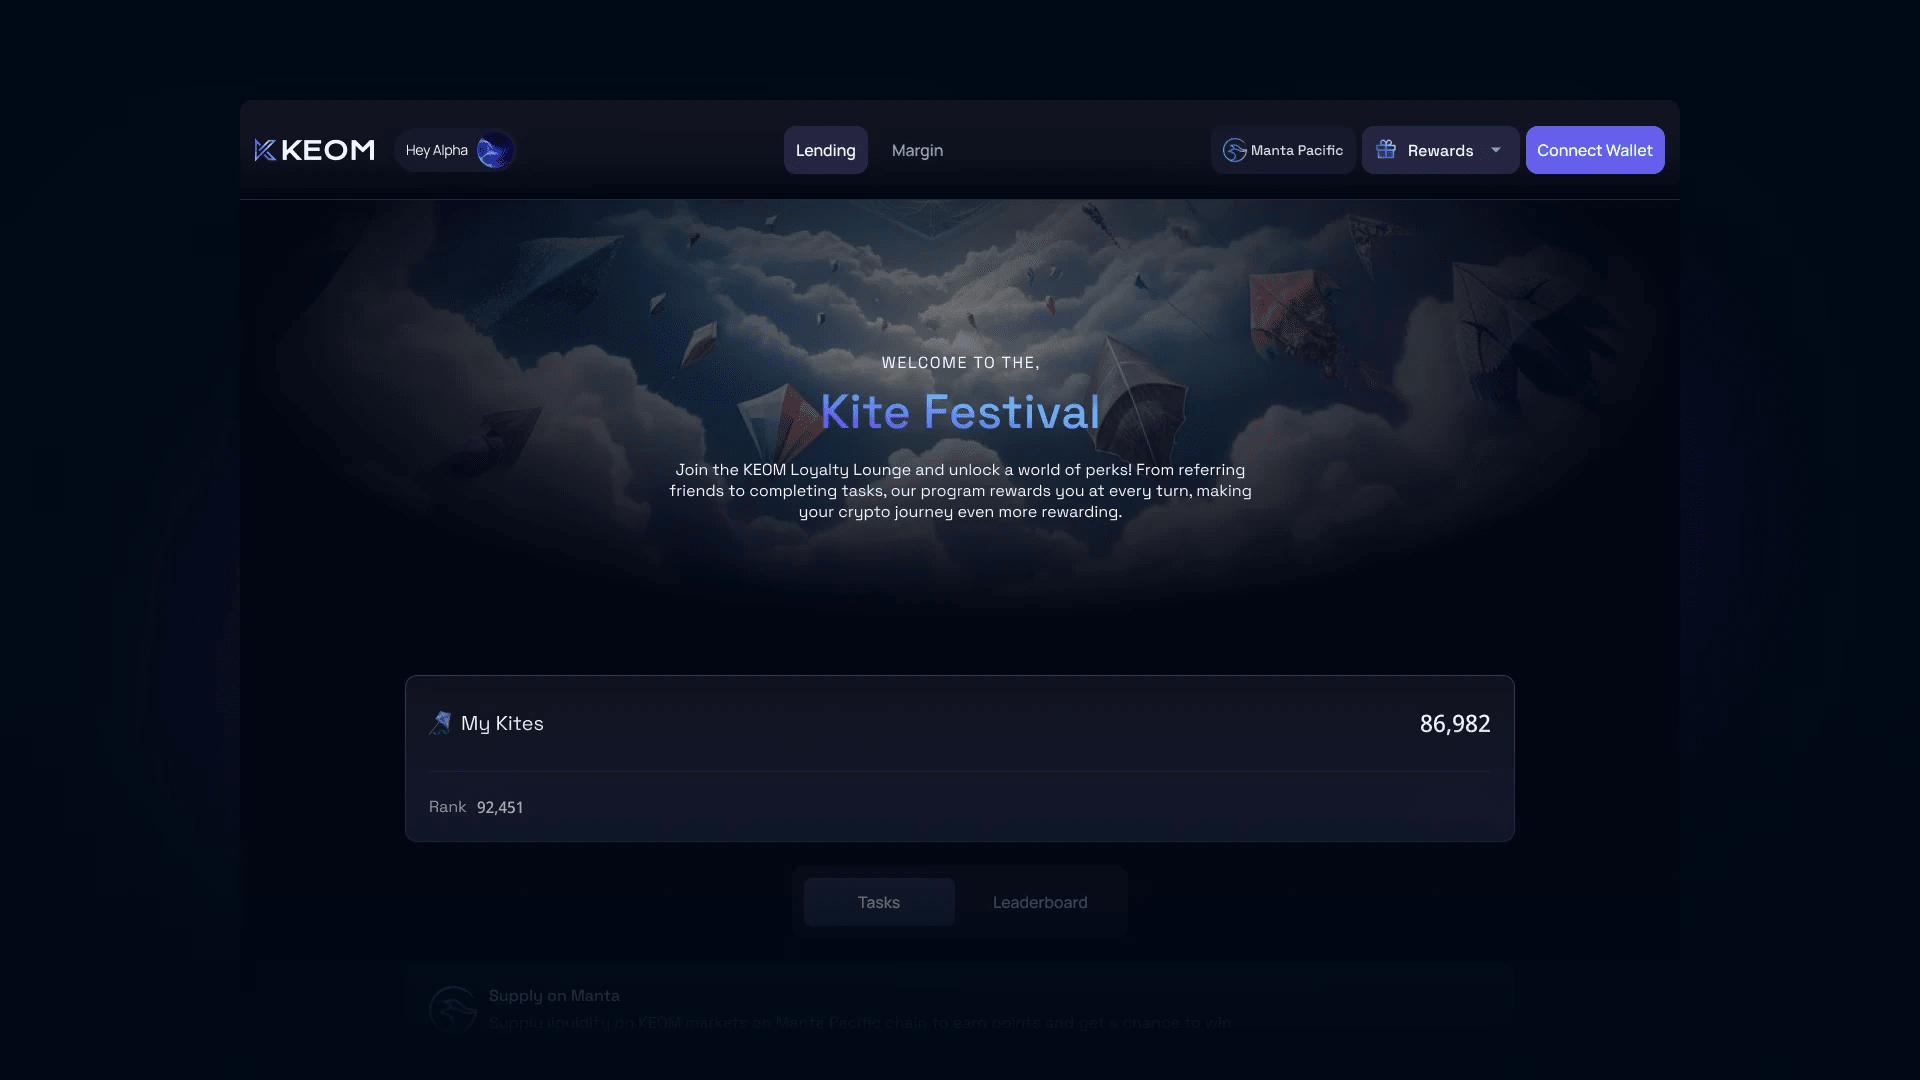Image resolution: width=1920 pixels, height=1080 pixels.
Task: Click the Rank value 92,451
Action: pos(500,807)
